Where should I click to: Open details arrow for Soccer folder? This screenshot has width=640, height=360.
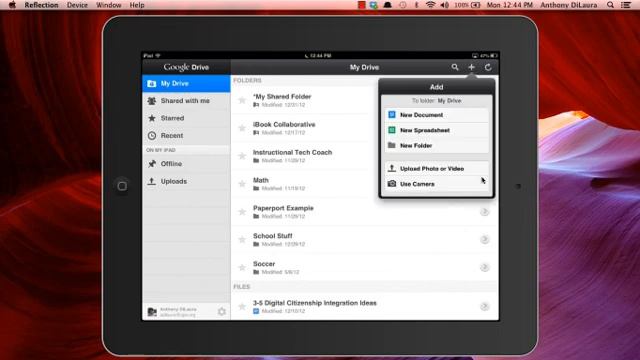[x=484, y=267]
